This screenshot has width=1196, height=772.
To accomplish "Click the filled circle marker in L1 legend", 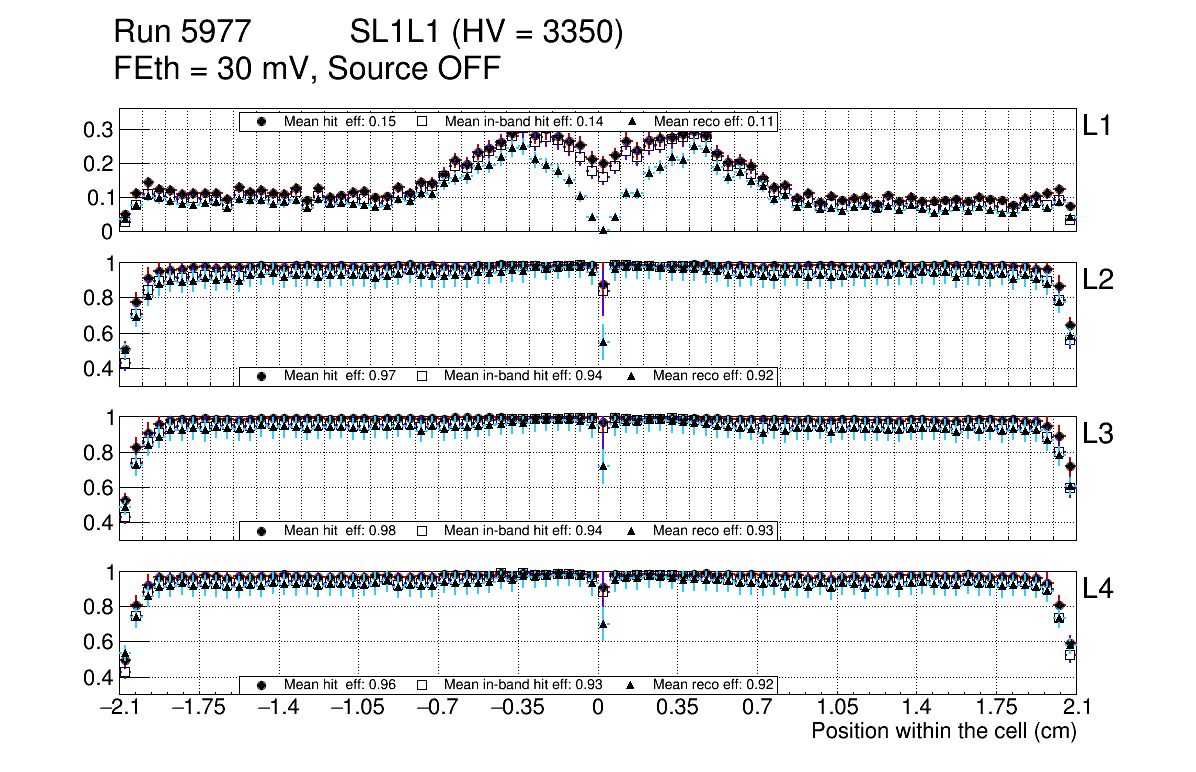I will tap(262, 121).
